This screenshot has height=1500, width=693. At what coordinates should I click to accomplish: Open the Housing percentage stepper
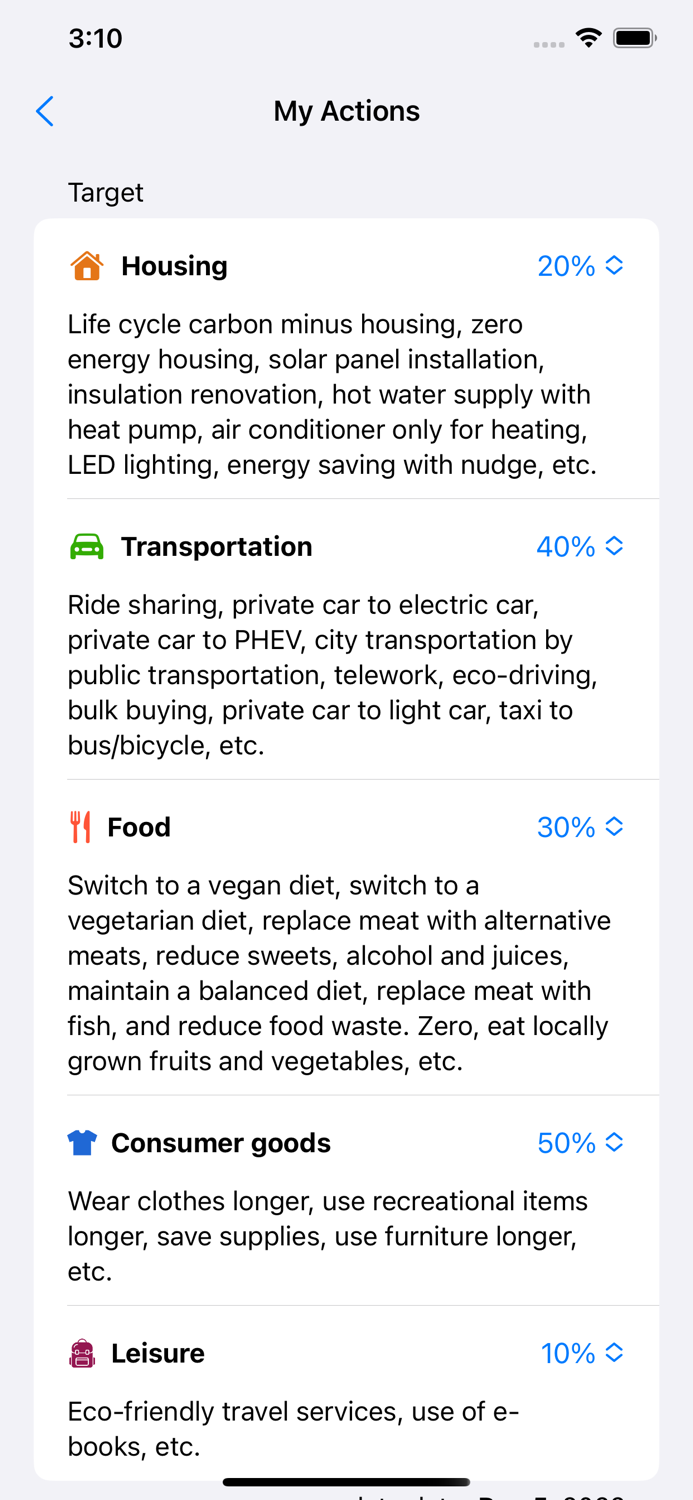coord(616,266)
